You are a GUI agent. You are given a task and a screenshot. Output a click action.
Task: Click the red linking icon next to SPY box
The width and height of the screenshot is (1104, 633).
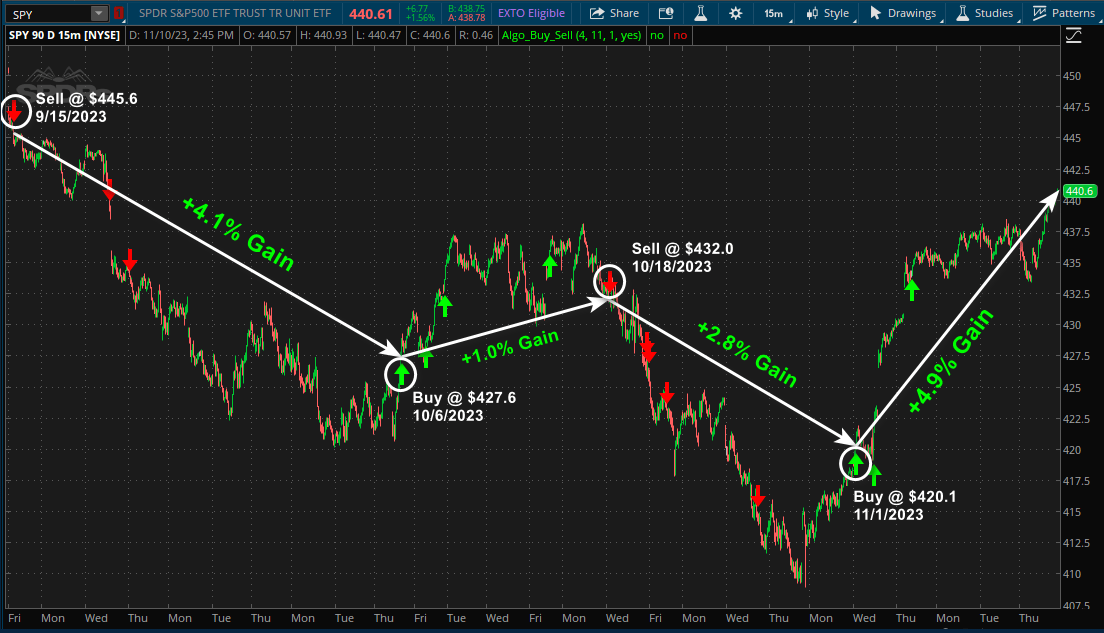pos(119,13)
